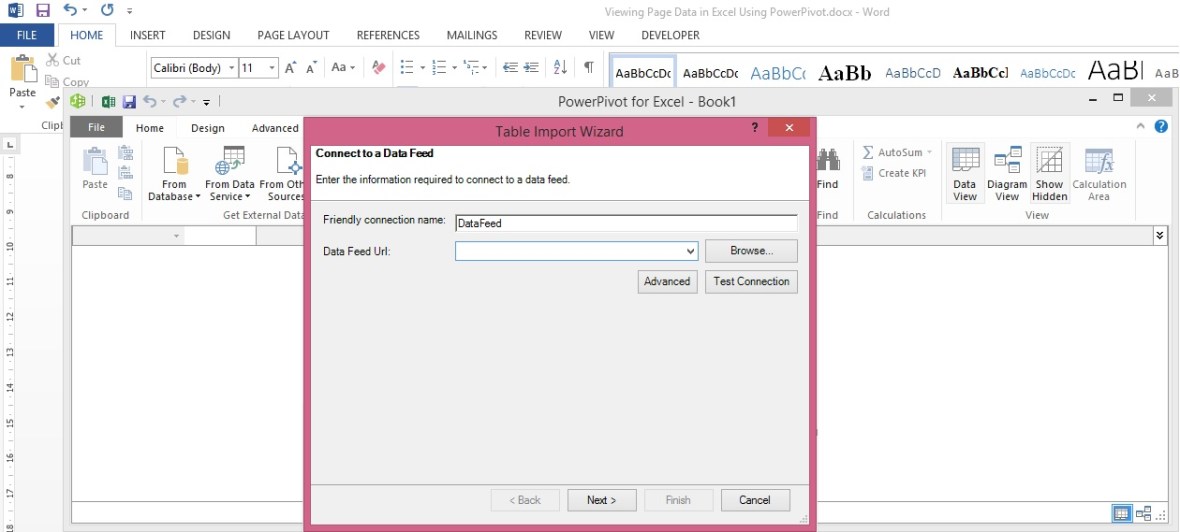Expand the PowerPivot formula bar chevron
The image size is (1180, 532).
click(x=1159, y=236)
